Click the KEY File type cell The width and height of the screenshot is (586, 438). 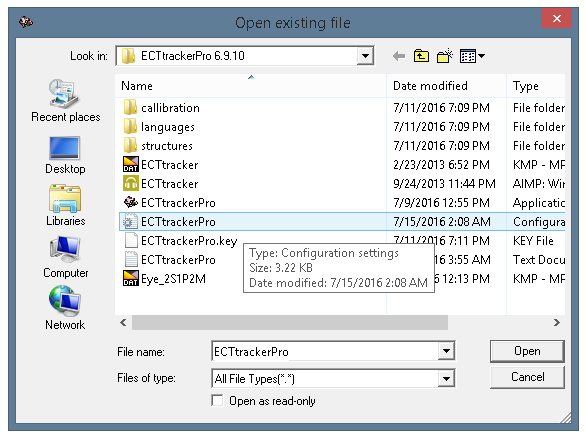pos(533,241)
